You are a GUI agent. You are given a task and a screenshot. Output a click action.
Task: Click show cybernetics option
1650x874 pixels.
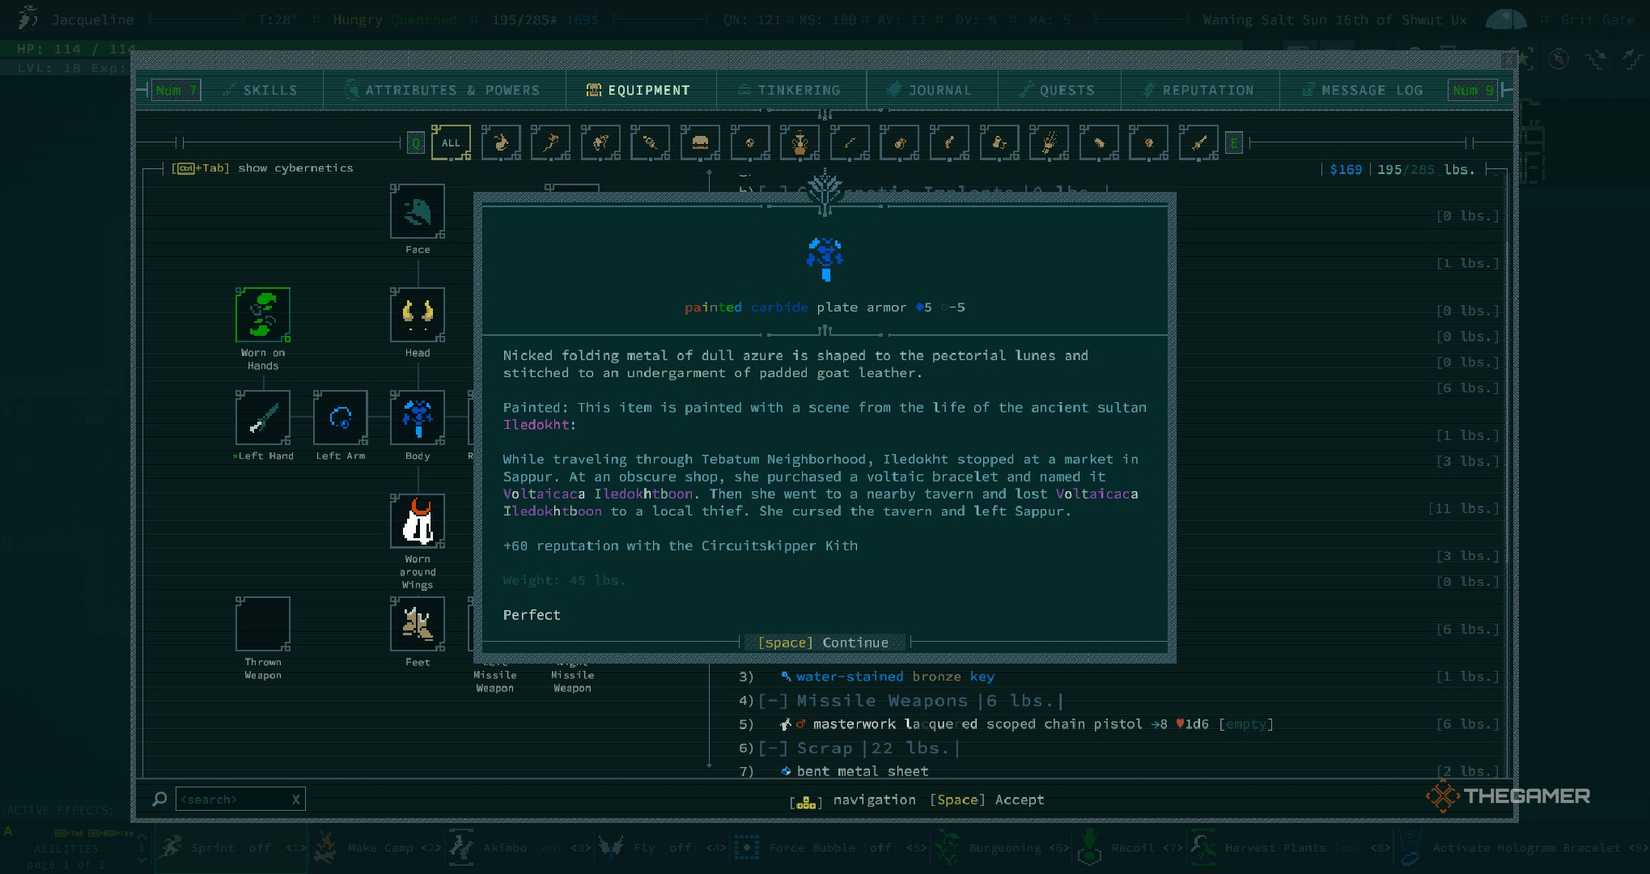[263, 168]
